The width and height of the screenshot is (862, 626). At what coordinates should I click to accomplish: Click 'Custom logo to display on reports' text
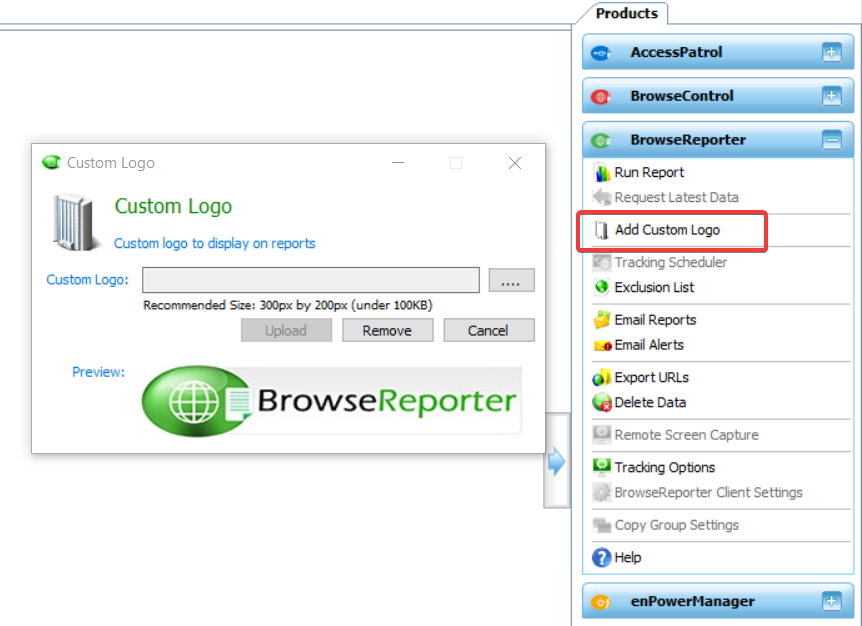click(x=214, y=243)
